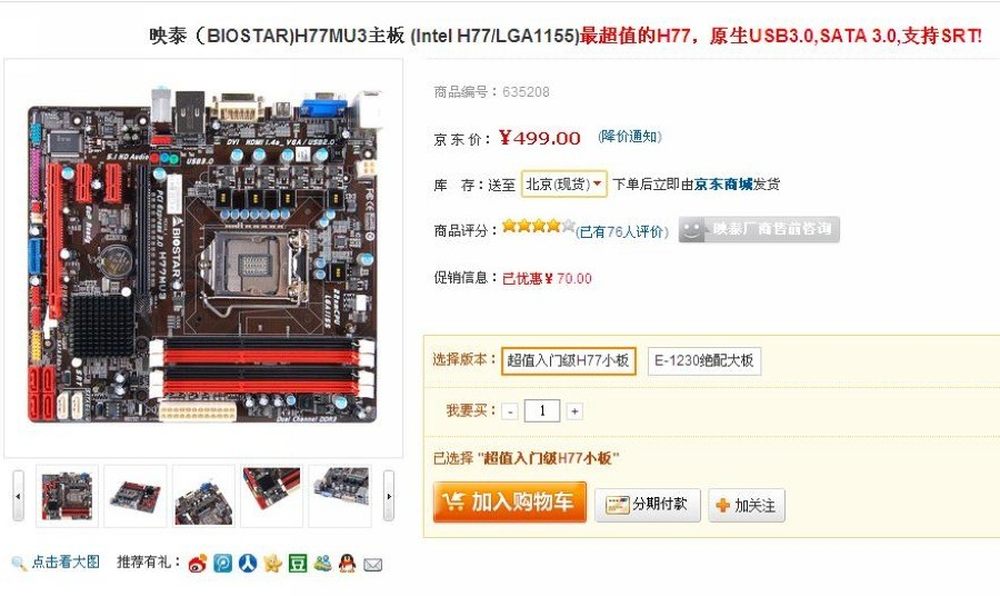Show previous thumbnails with left arrow
Screen dimensions: 1000x596
pos(18,496)
